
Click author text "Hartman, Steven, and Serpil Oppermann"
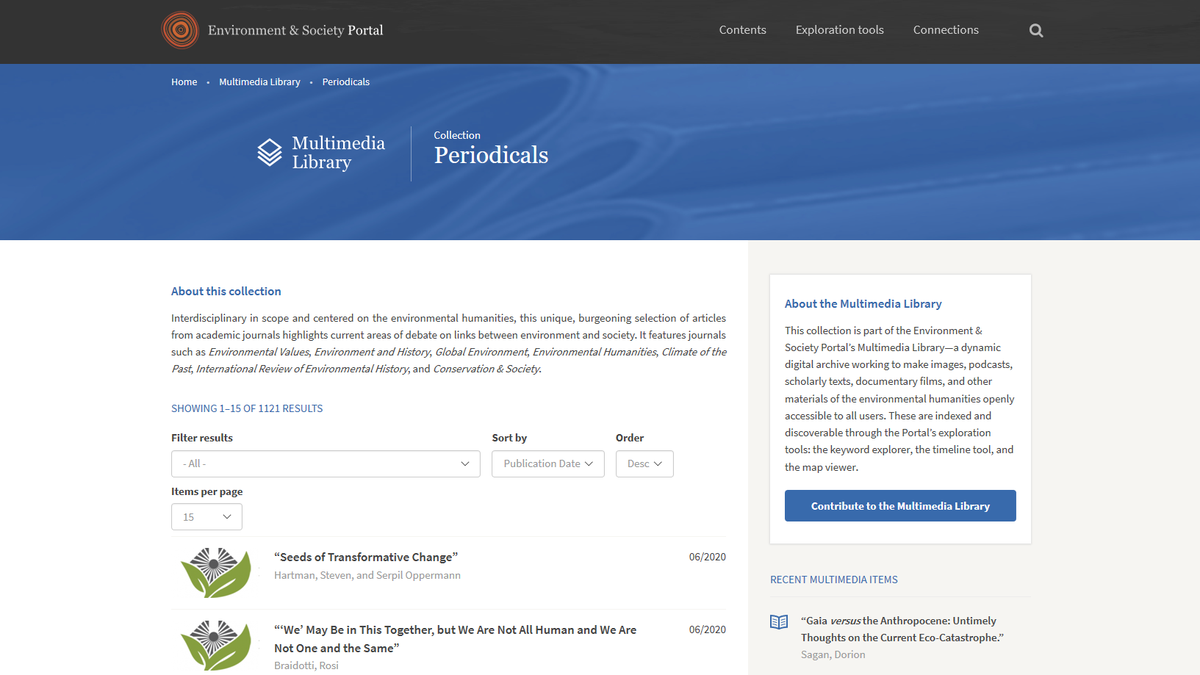coord(367,575)
